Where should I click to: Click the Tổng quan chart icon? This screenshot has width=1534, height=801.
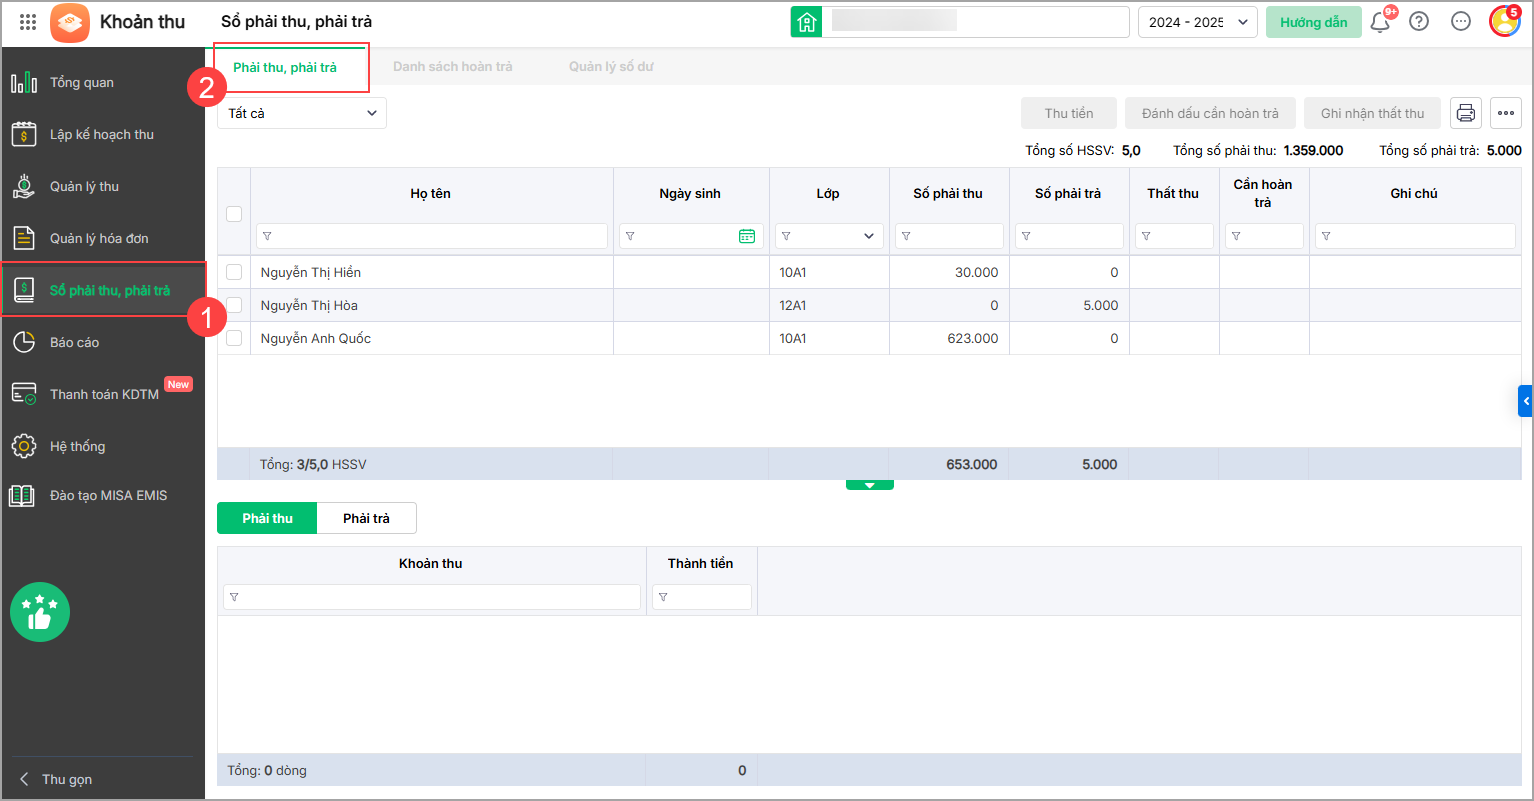coord(24,82)
